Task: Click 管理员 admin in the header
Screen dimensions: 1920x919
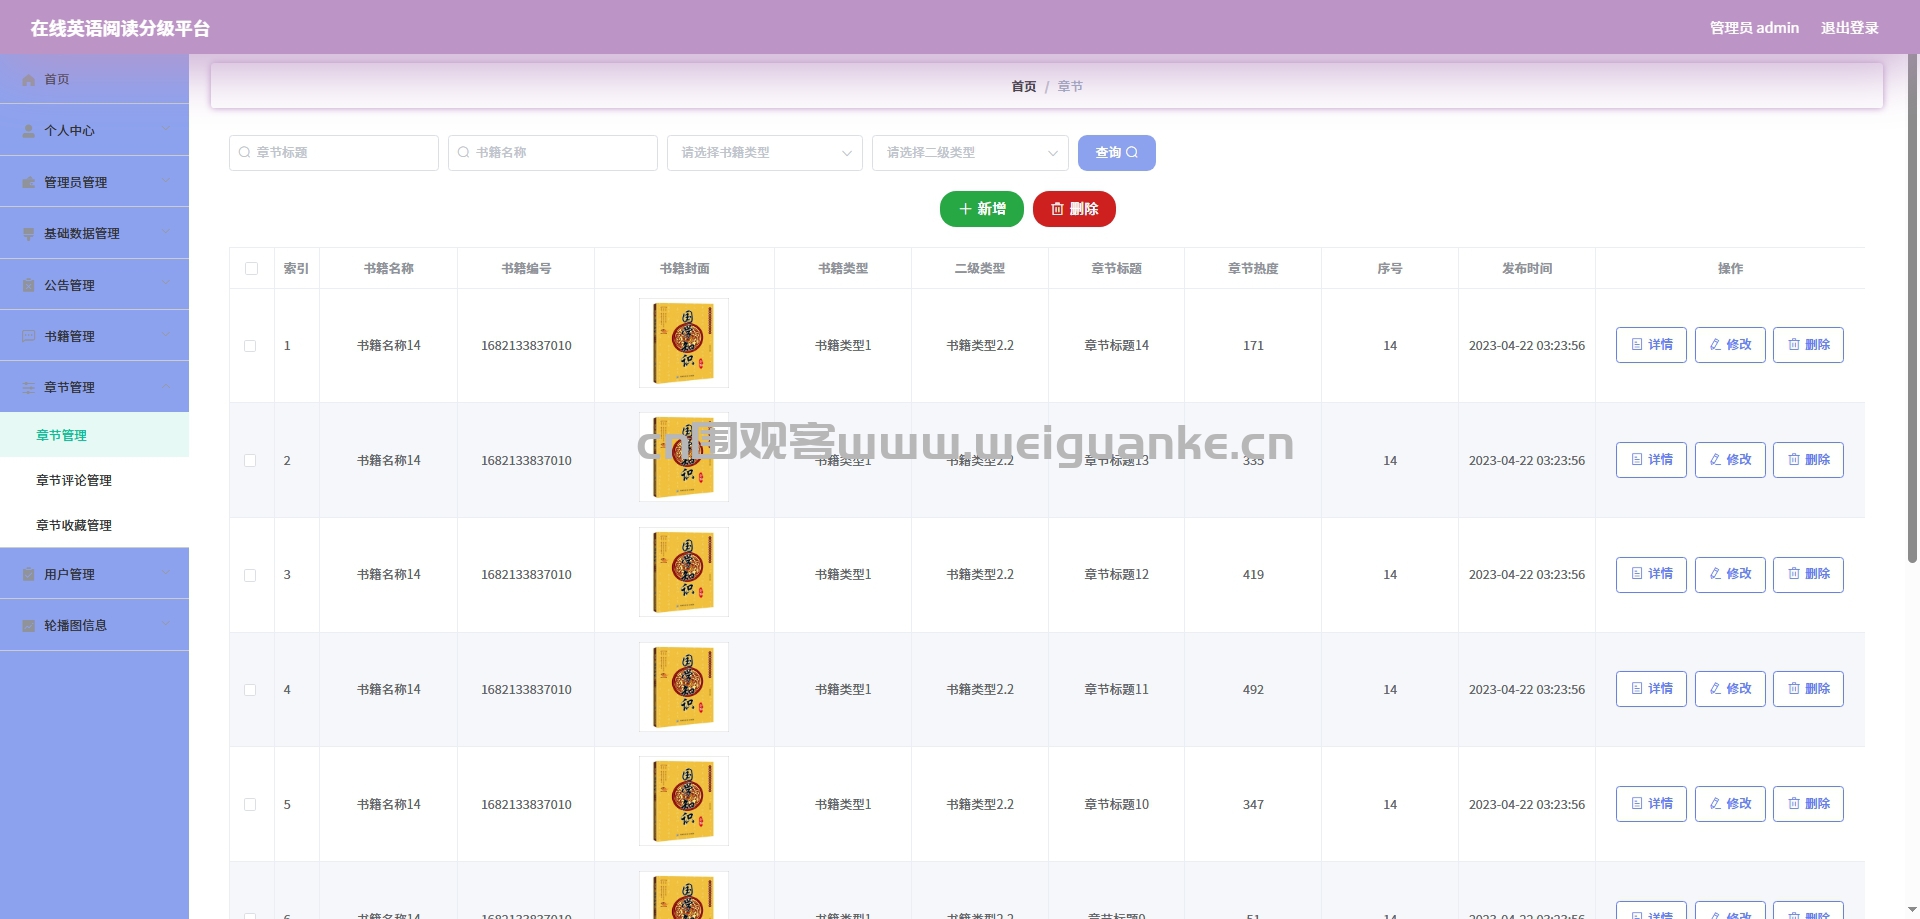Action: [x=1754, y=28]
